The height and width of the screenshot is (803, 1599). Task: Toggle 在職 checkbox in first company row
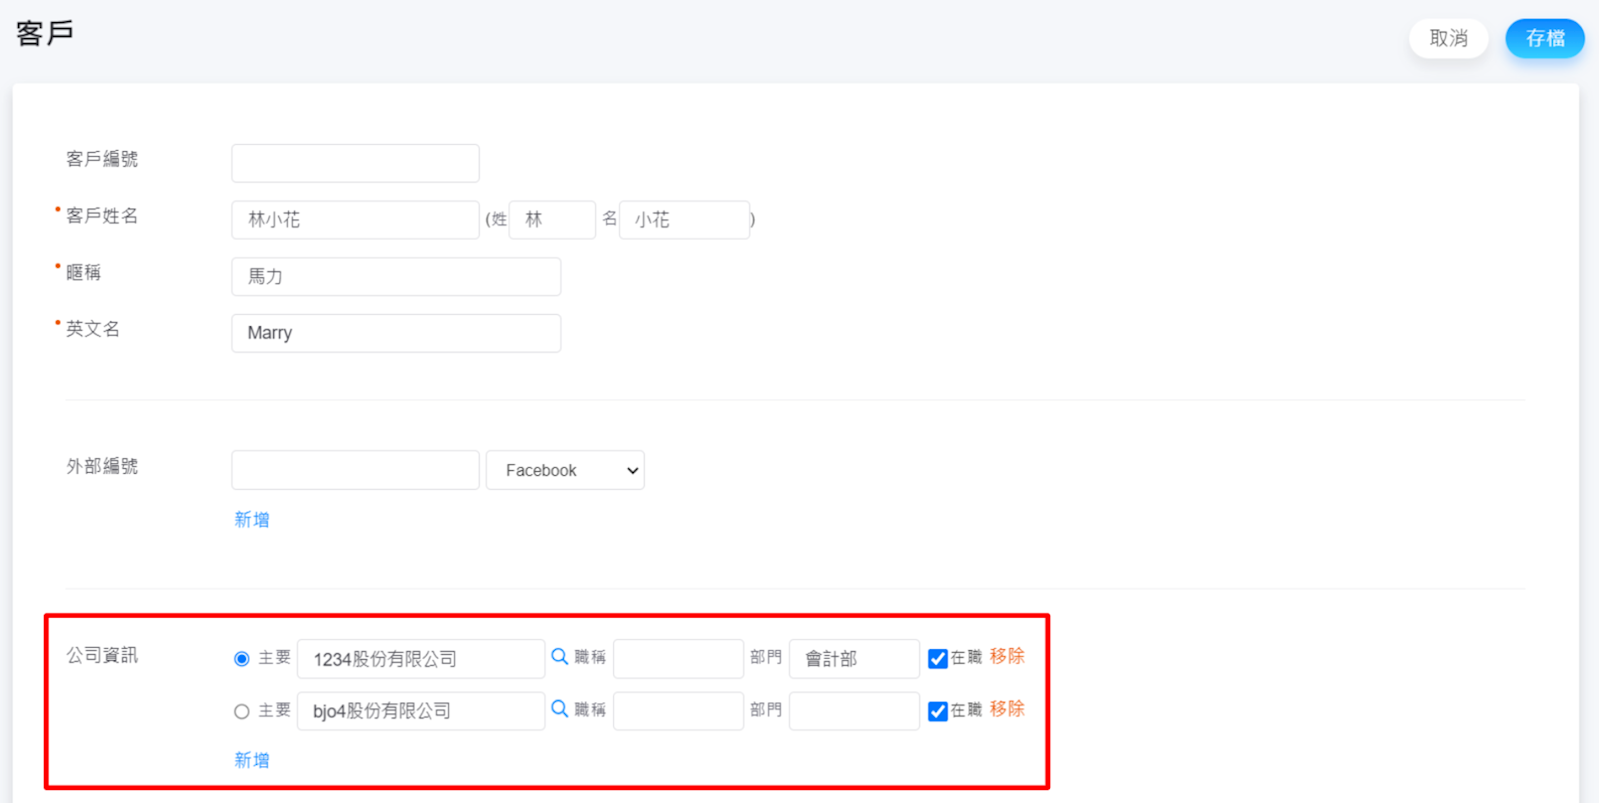(937, 659)
